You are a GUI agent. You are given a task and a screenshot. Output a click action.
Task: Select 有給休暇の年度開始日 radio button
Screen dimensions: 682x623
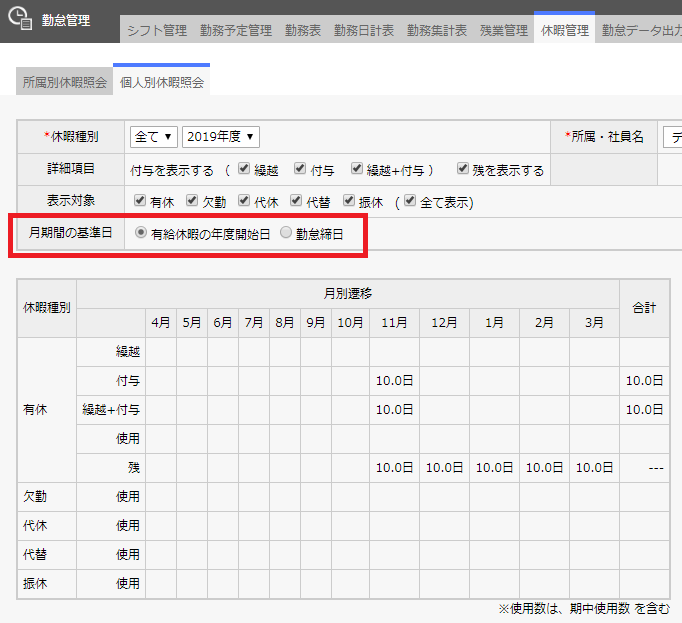(x=141, y=233)
